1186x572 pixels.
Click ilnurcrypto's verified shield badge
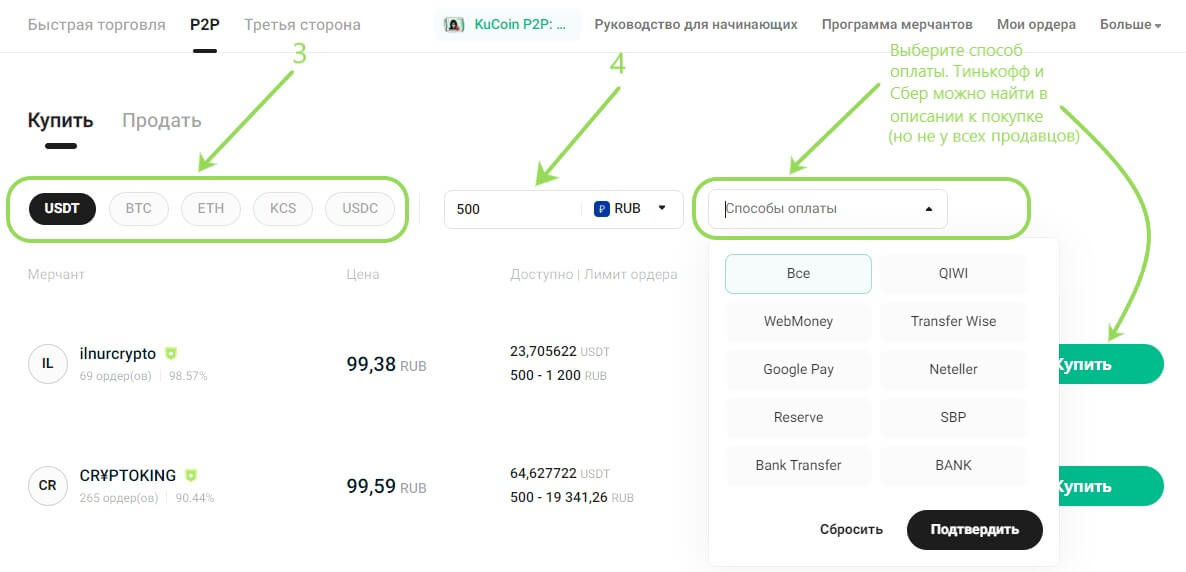click(171, 353)
